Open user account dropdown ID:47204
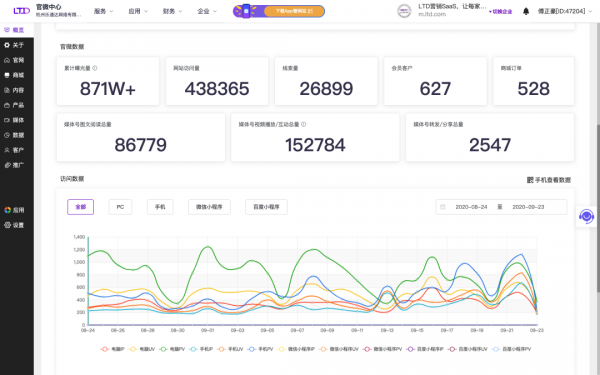 (x=565, y=11)
